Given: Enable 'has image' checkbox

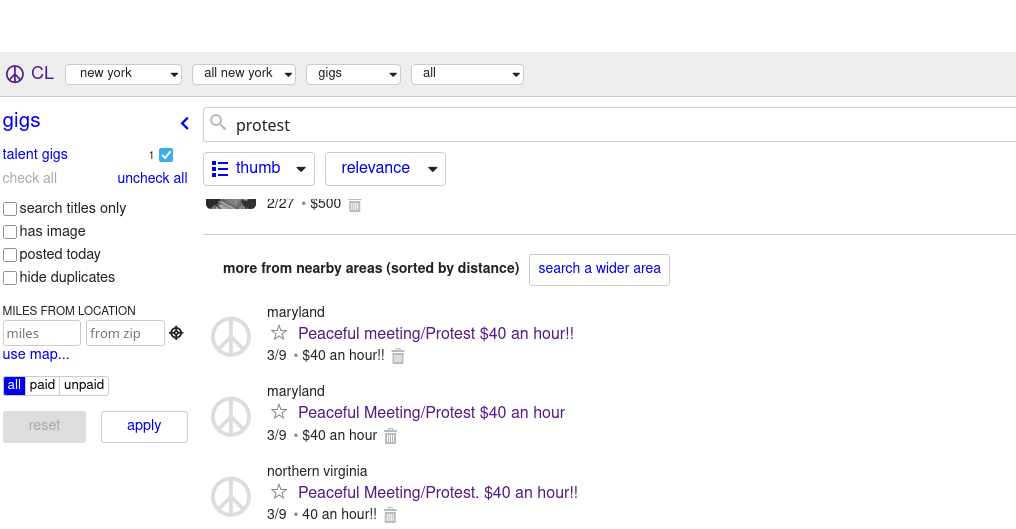Looking at the screenshot, I should click(x=10, y=232).
